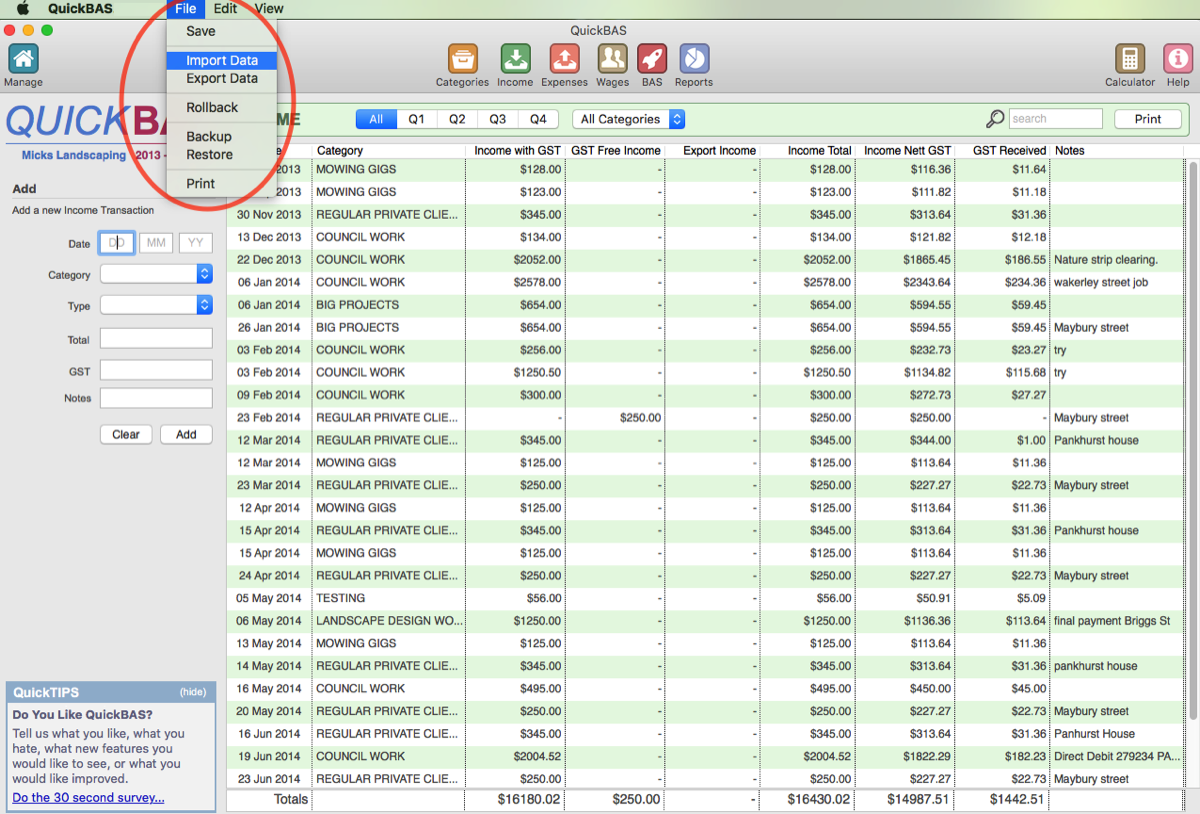Choose Import Data from File menu
The width and height of the screenshot is (1200, 814).
[222, 61]
